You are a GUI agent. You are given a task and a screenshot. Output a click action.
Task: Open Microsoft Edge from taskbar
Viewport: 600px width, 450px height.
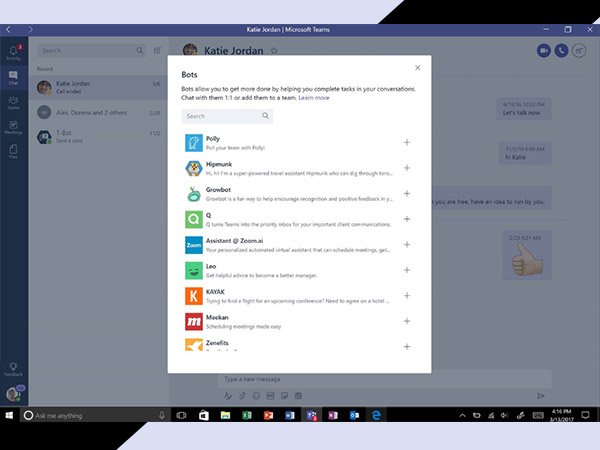click(376, 415)
